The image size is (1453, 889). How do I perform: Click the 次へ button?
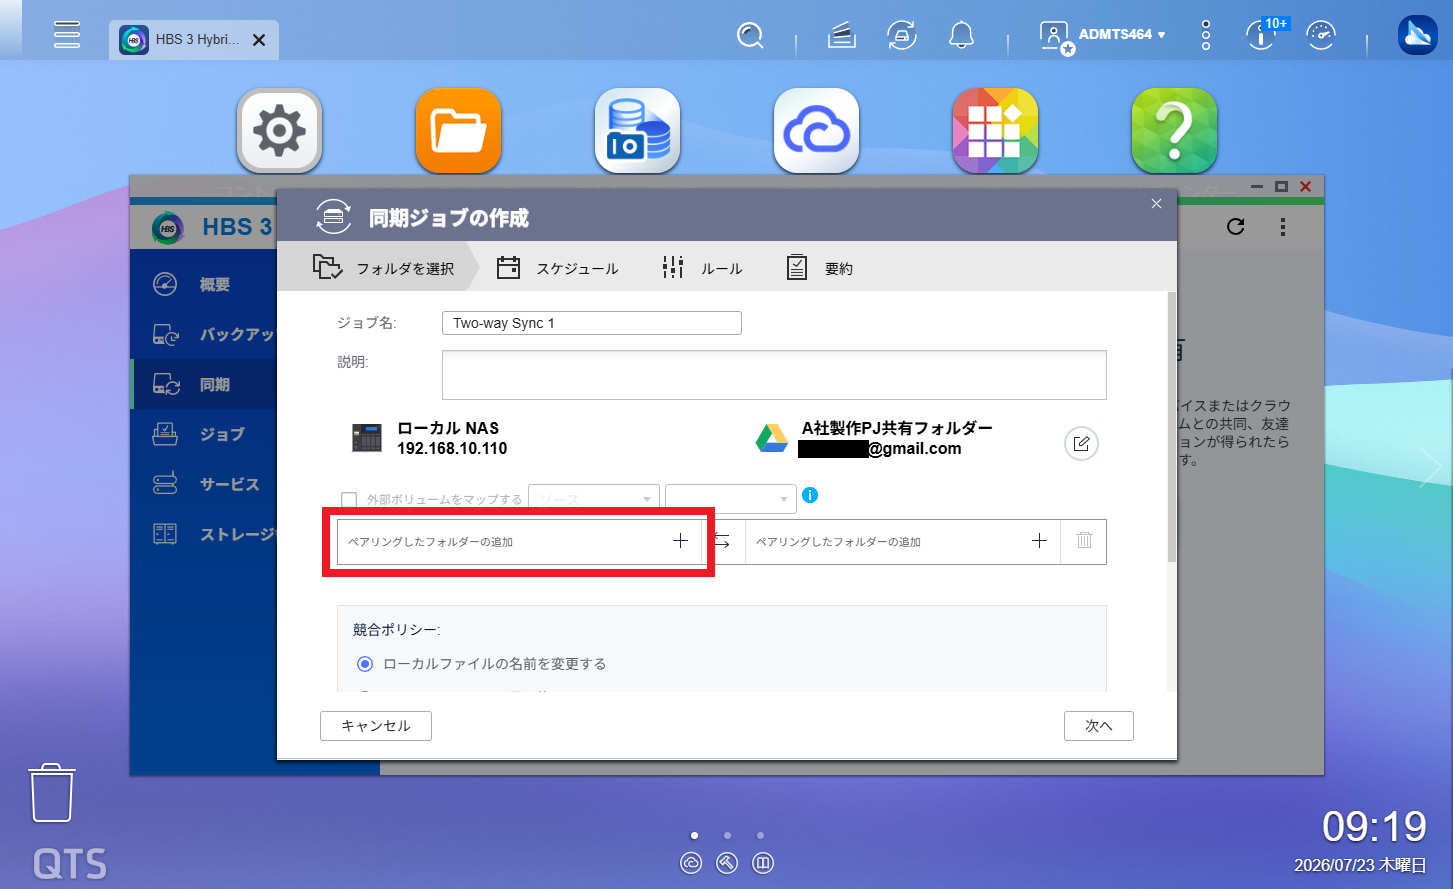pos(1099,726)
